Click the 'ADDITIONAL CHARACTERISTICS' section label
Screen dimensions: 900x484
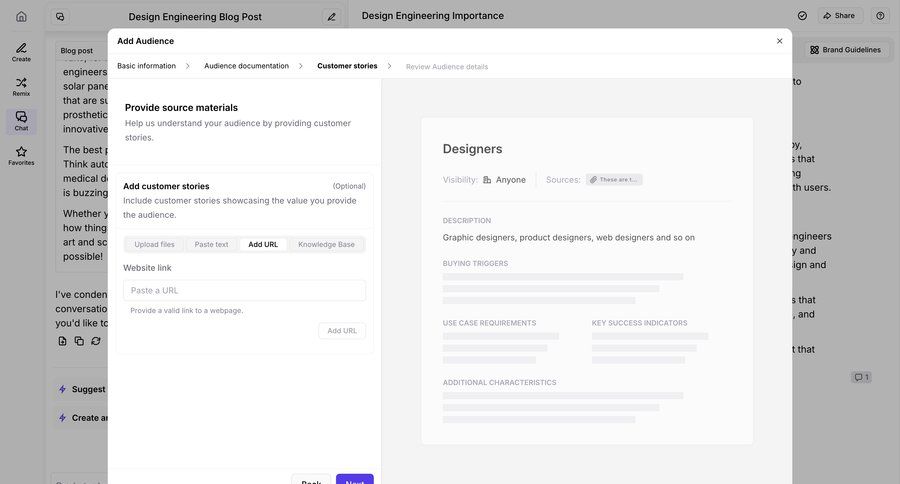pos(499,382)
